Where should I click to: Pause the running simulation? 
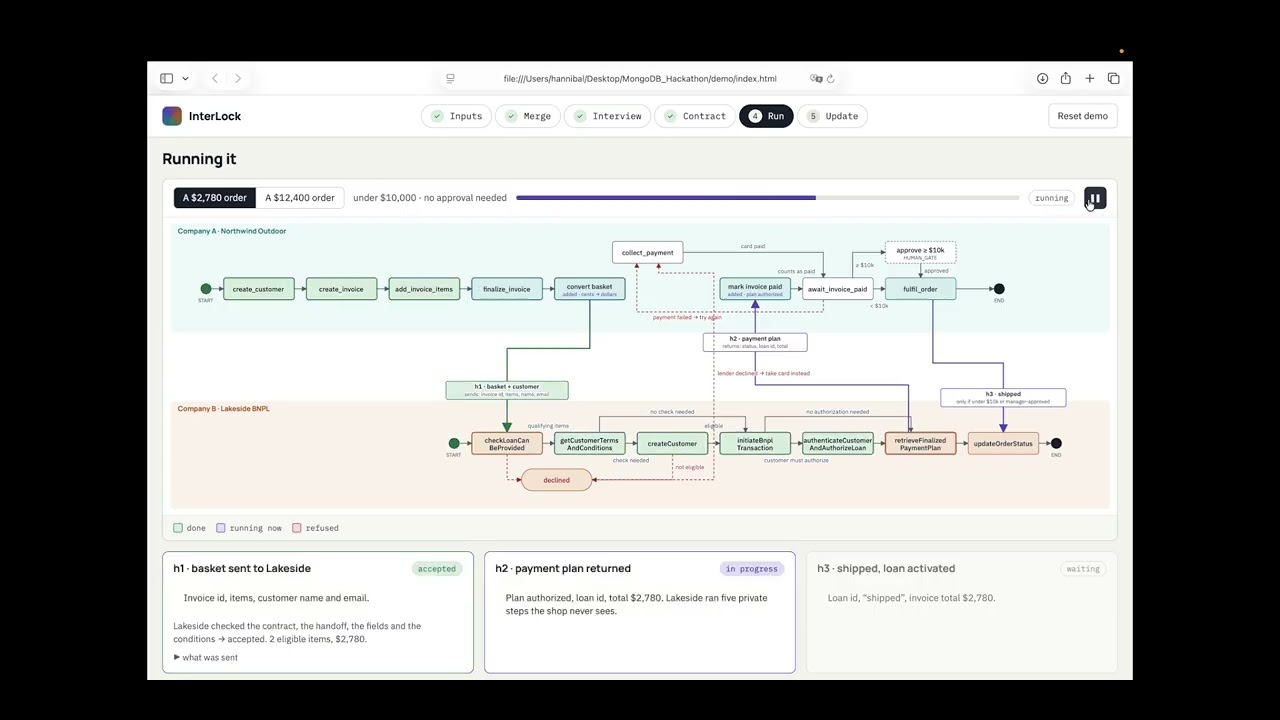point(1095,198)
